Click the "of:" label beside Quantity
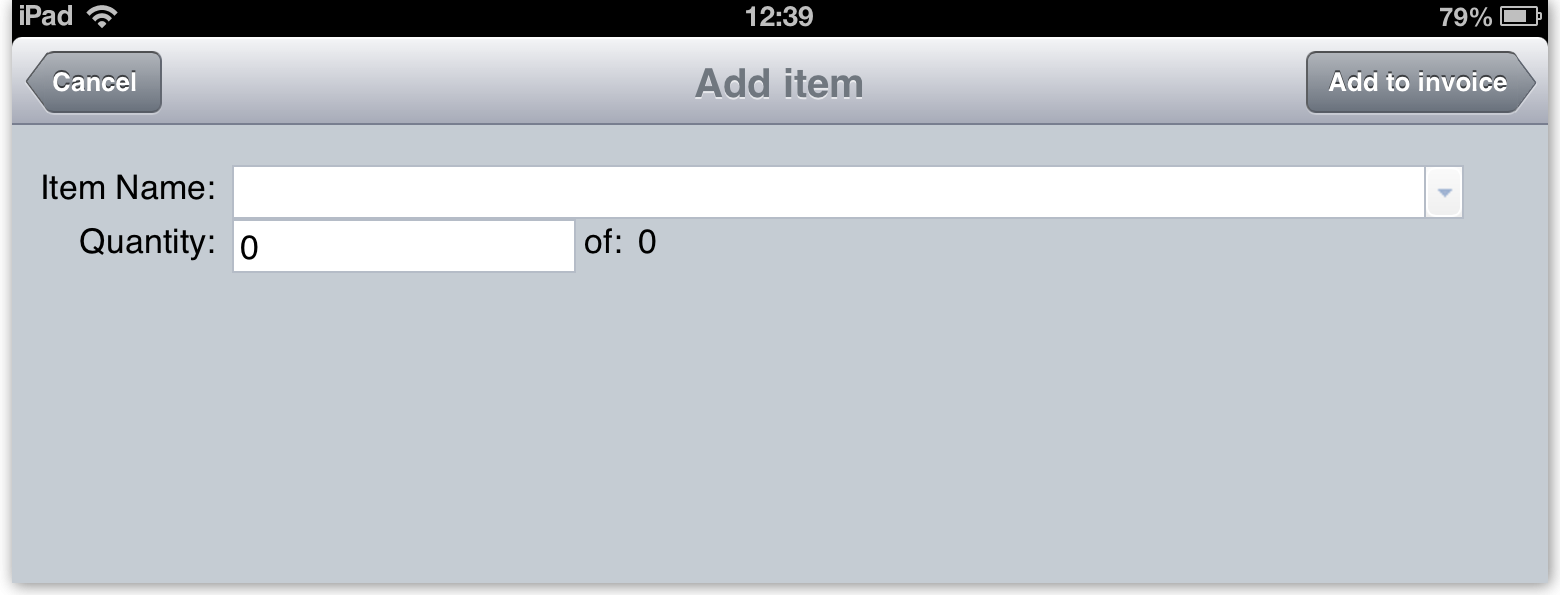 (603, 242)
